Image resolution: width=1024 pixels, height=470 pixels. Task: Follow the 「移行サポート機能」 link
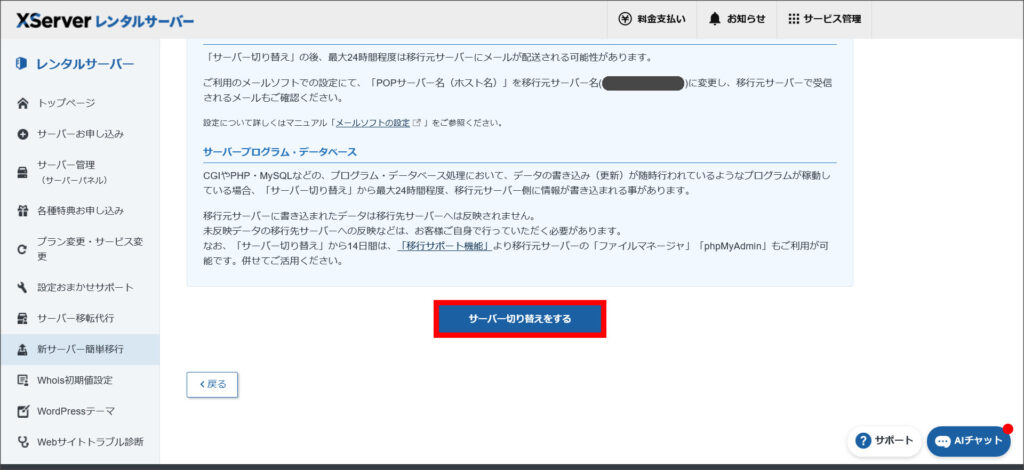pyautogui.click(x=445, y=246)
